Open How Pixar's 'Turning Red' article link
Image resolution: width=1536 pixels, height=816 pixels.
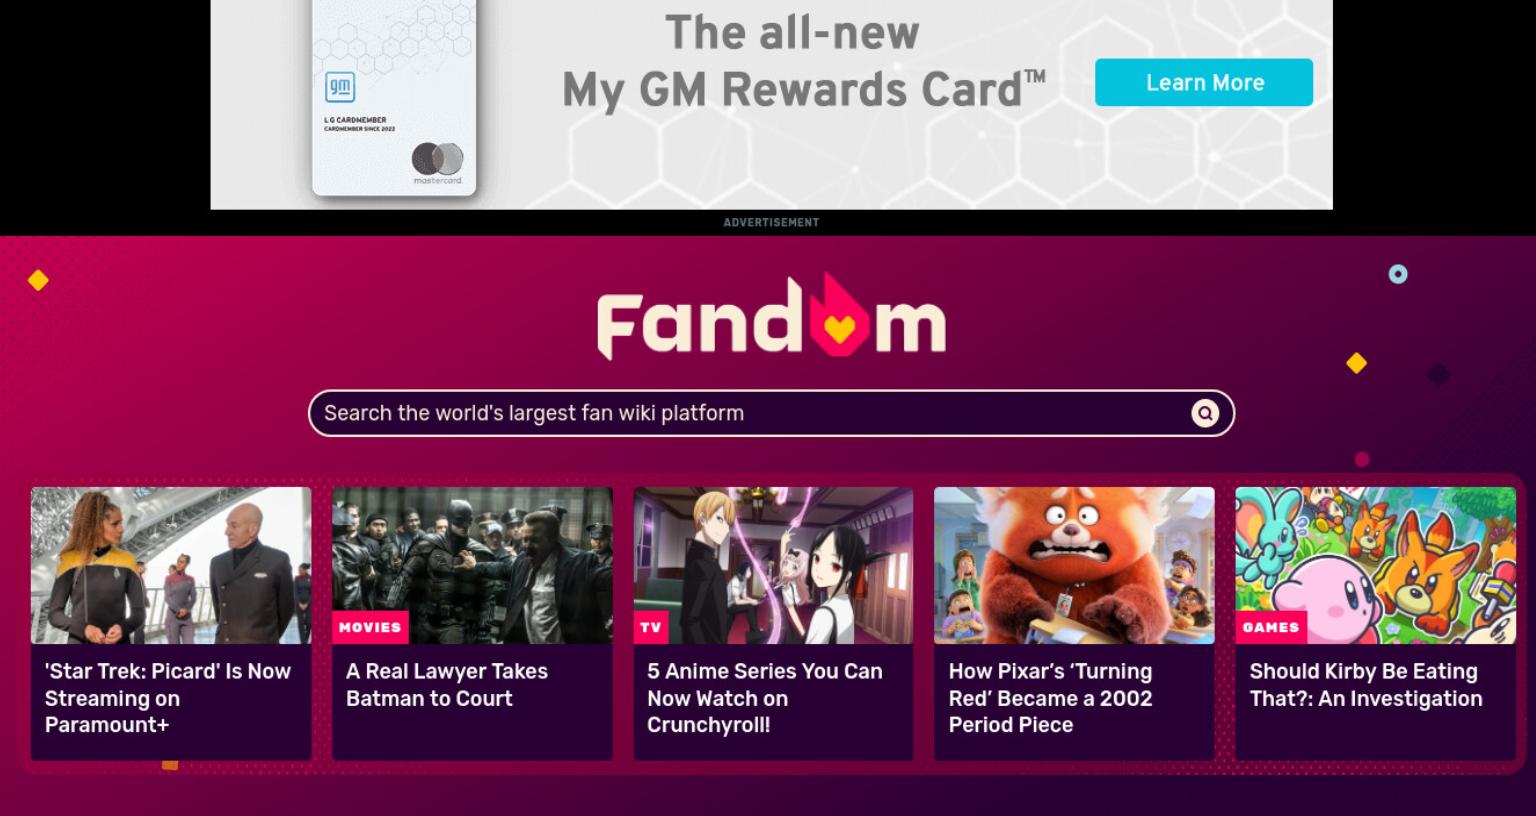(x=1051, y=698)
